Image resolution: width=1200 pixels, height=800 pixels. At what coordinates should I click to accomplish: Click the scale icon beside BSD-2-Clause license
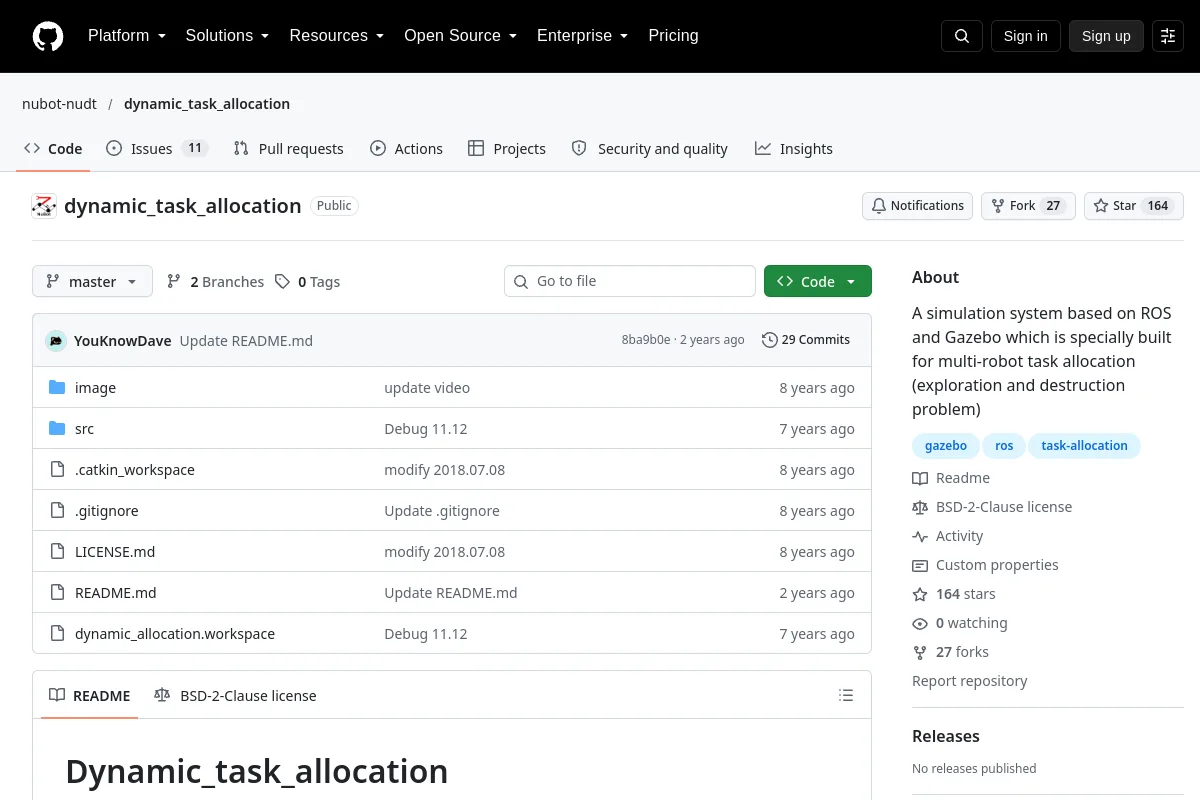click(x=920, y=507)
